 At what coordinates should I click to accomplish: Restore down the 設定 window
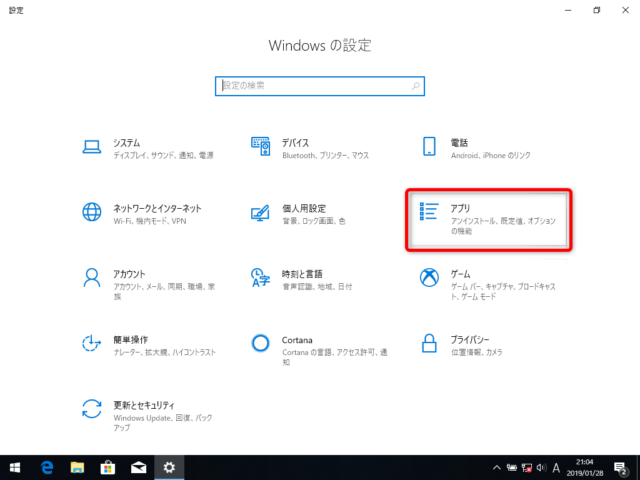(x=597, y=10)
